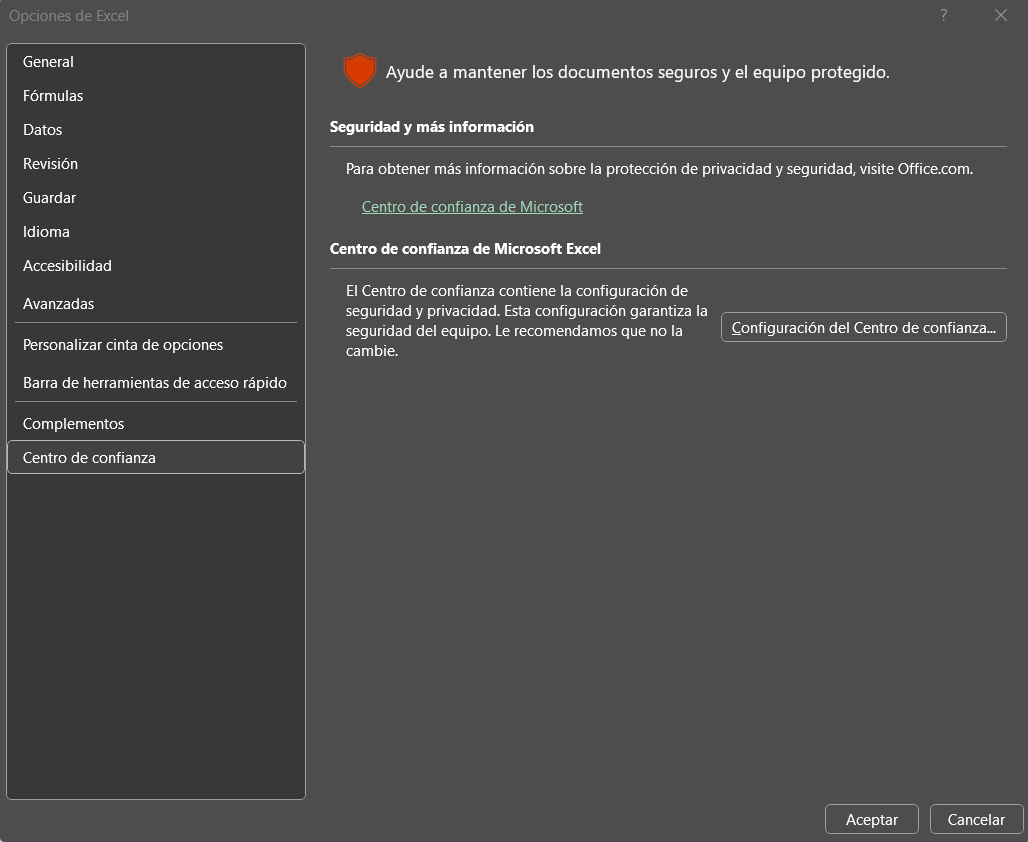Image resolution: width=1028 pixels, height=842 pixels.
Task: Close the Opciones de Excel dialog
Action: click(x=1000, y=15)
